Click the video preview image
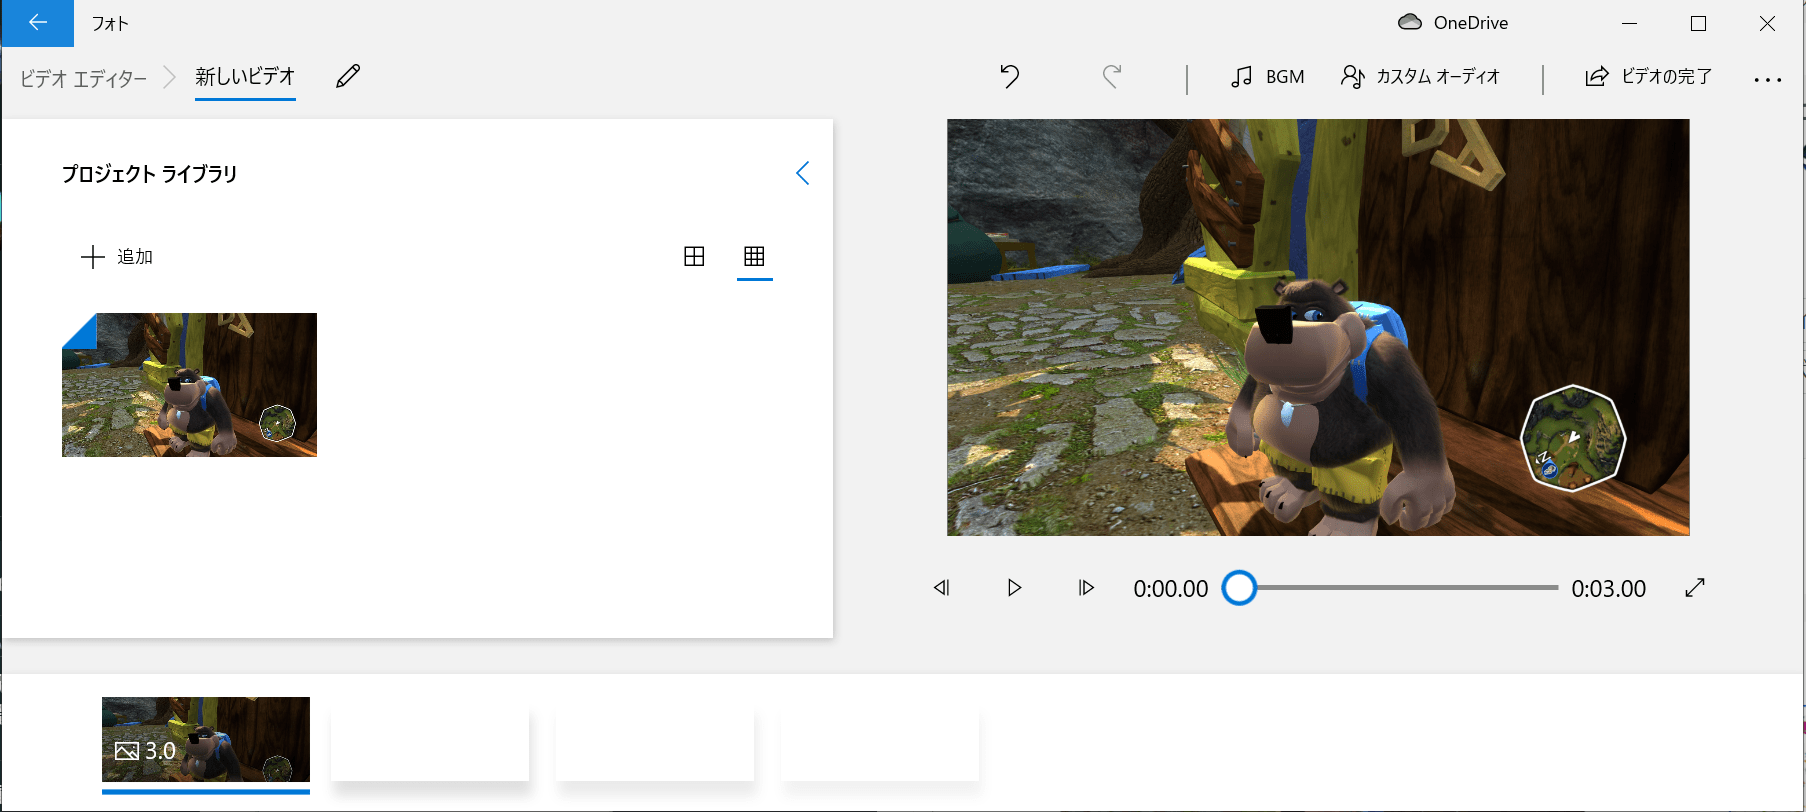 click(1318, 327)
